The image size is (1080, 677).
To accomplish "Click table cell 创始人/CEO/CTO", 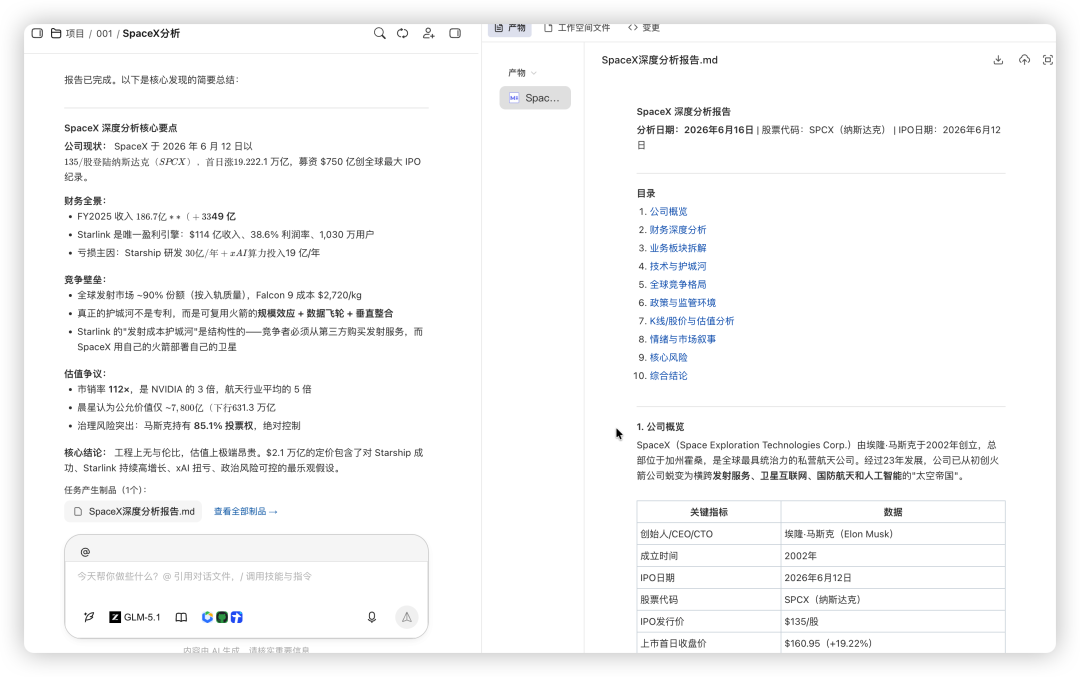I will (709, 534).
